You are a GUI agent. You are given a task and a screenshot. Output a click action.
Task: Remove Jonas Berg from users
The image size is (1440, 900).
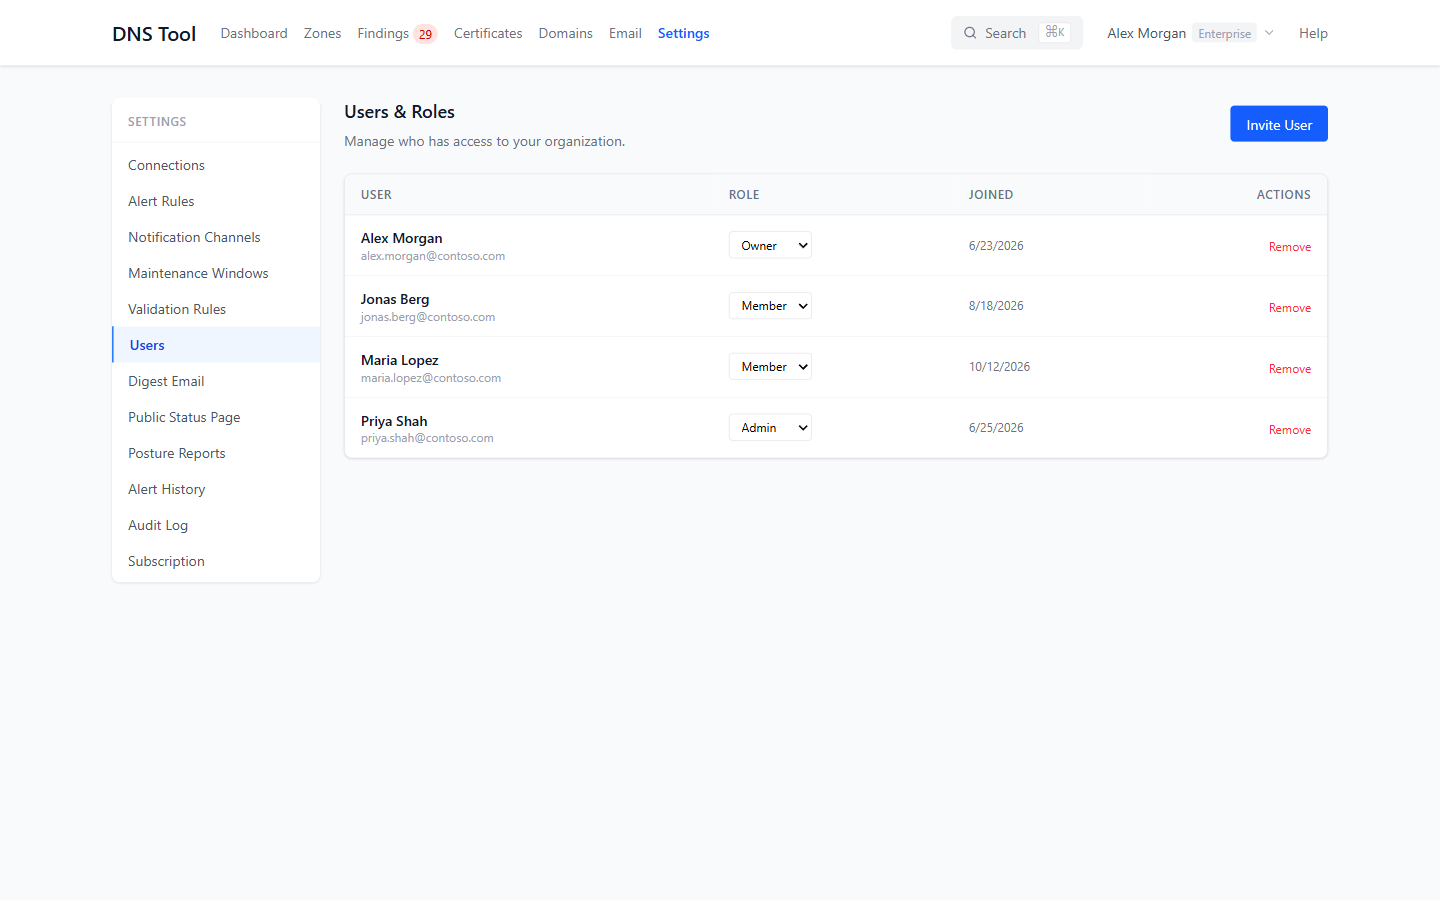pos(1290,308)
